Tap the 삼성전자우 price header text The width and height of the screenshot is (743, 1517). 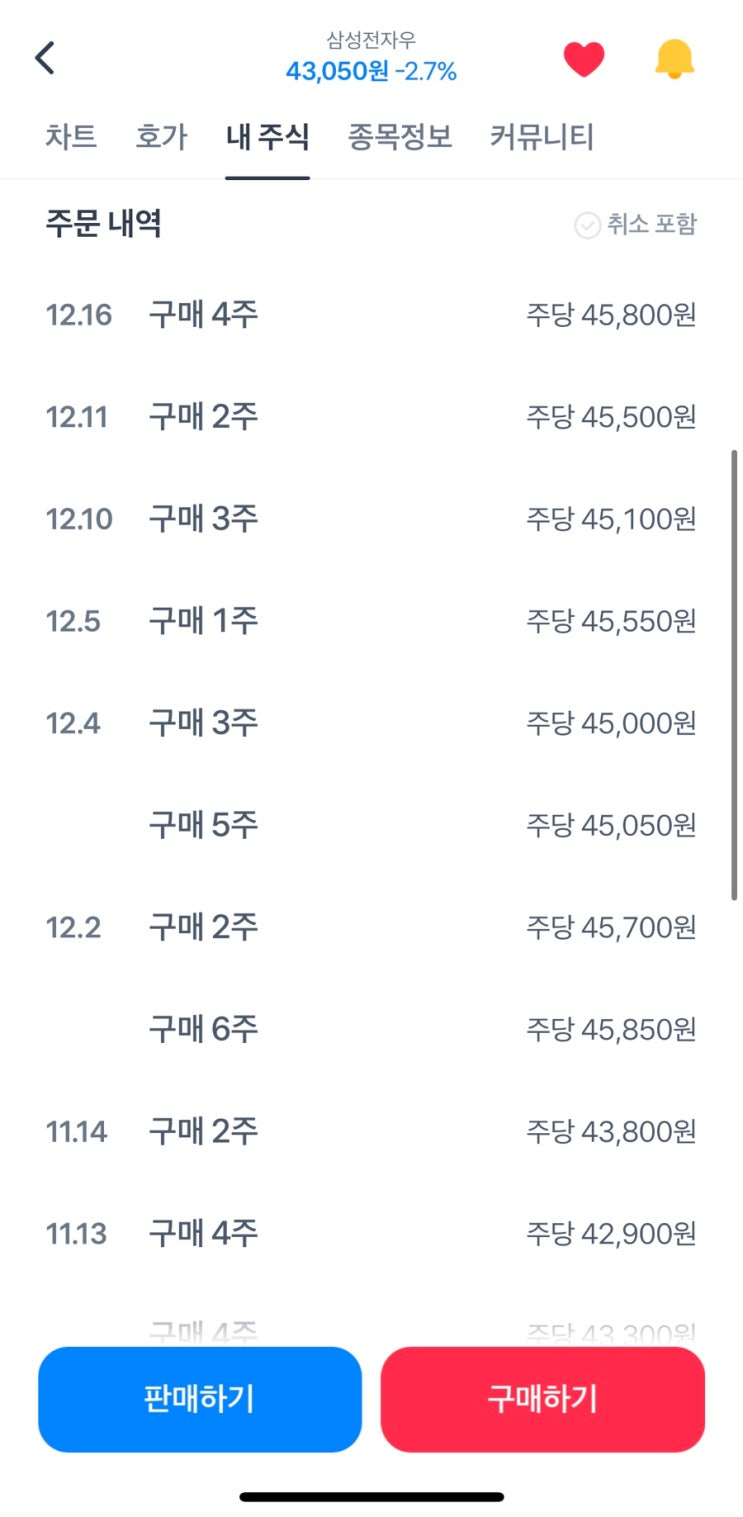(x=371, y=58)
